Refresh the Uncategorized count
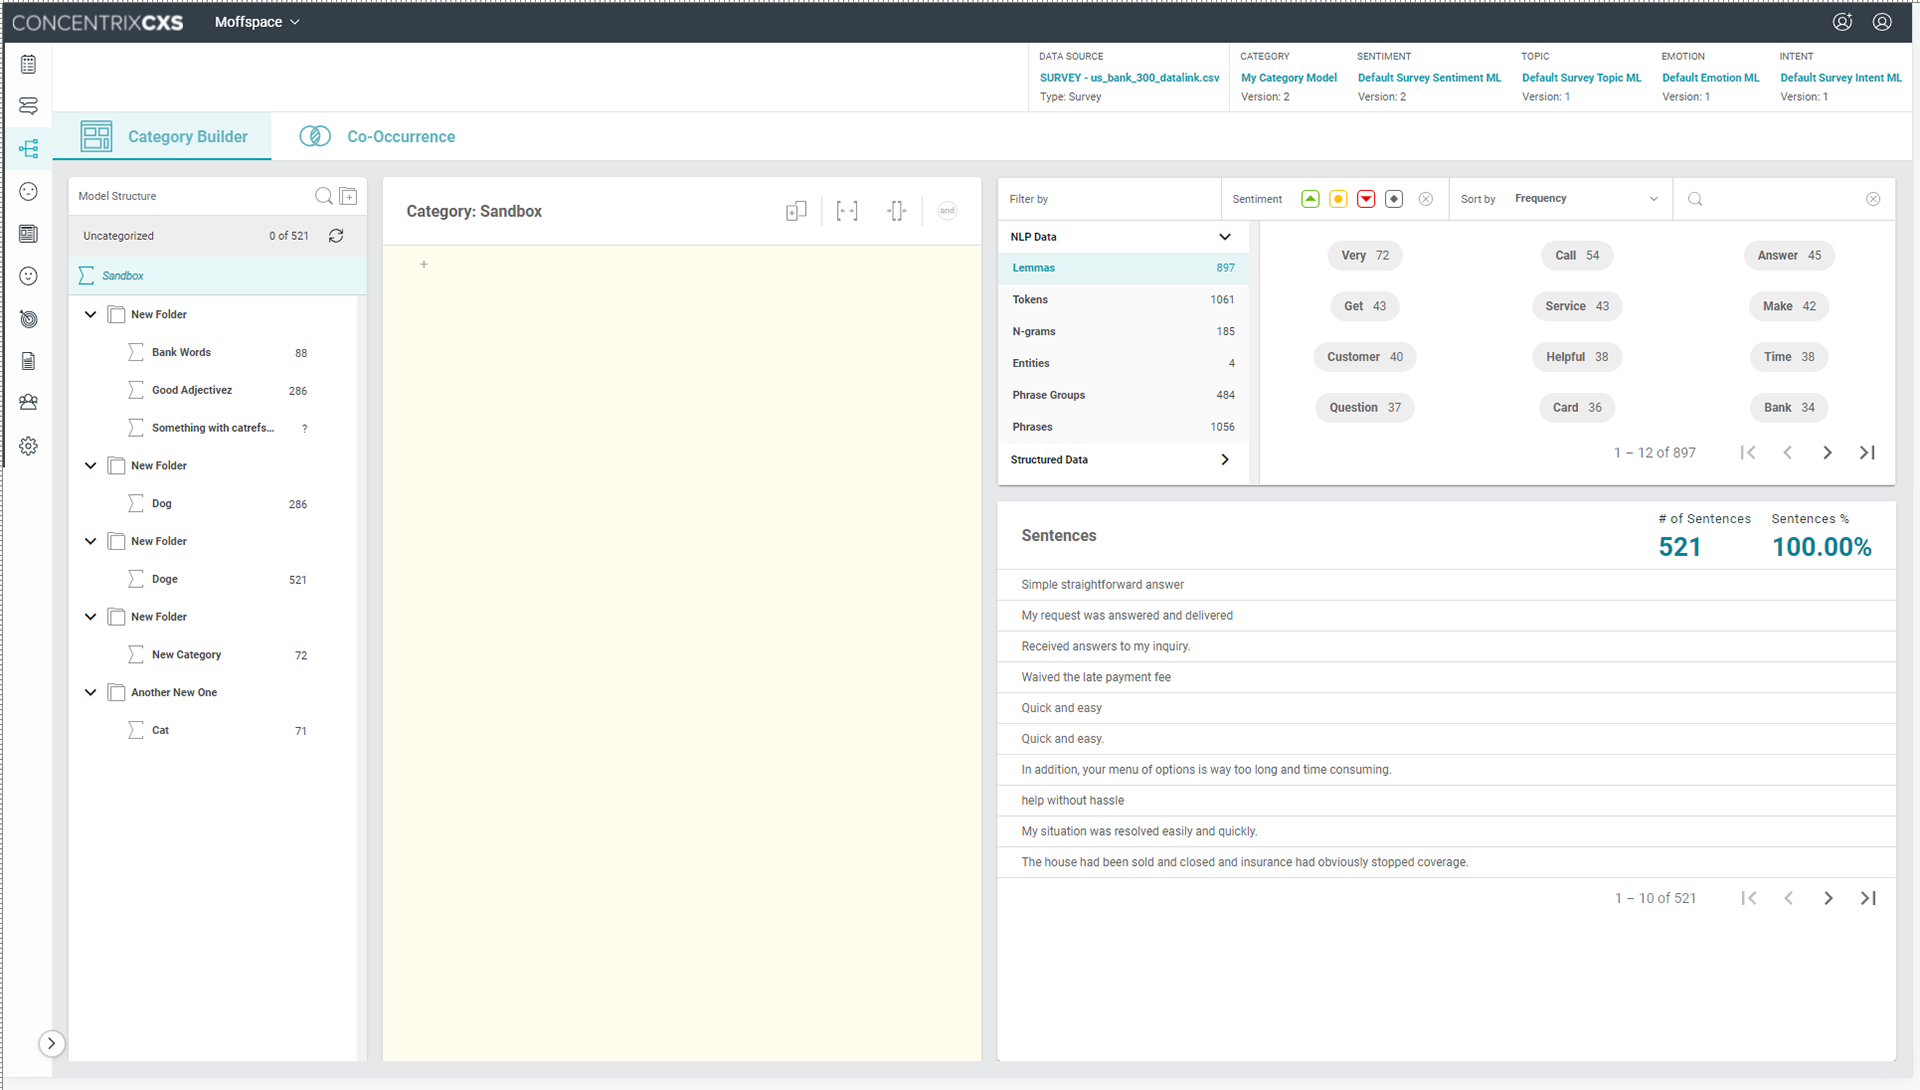 (x=336, y=236)
